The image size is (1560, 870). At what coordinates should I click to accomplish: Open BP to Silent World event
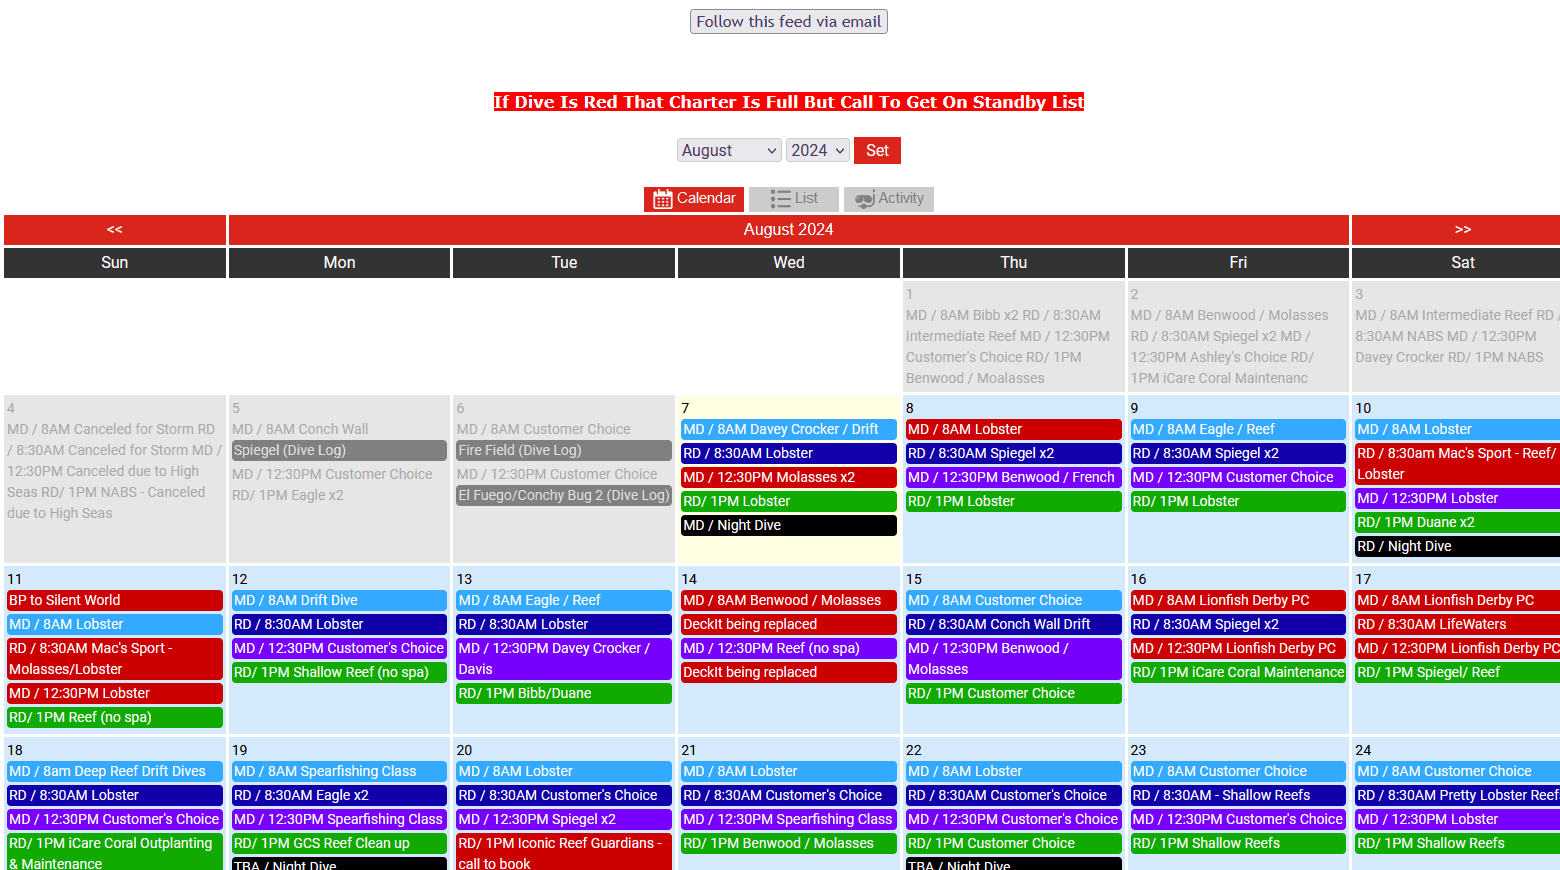(x=114, y=600)
